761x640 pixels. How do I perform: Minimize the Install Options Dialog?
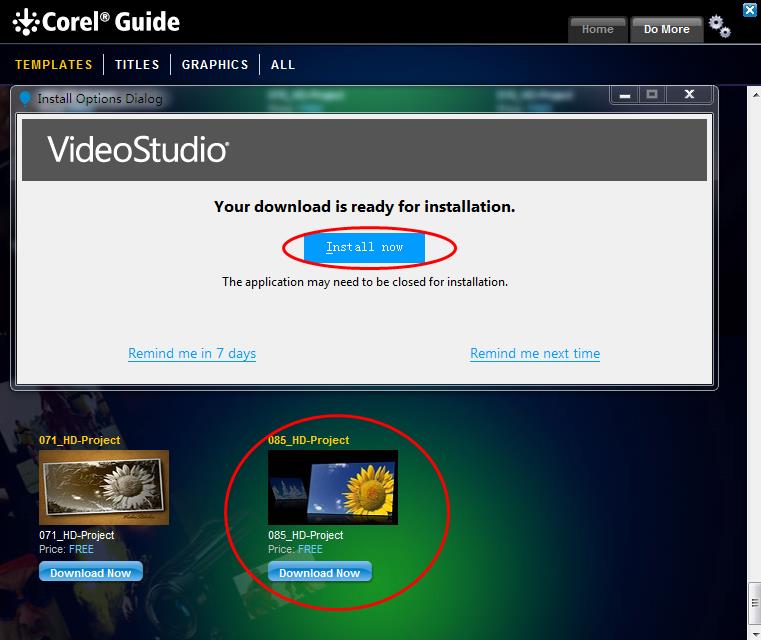pos(625,95)
